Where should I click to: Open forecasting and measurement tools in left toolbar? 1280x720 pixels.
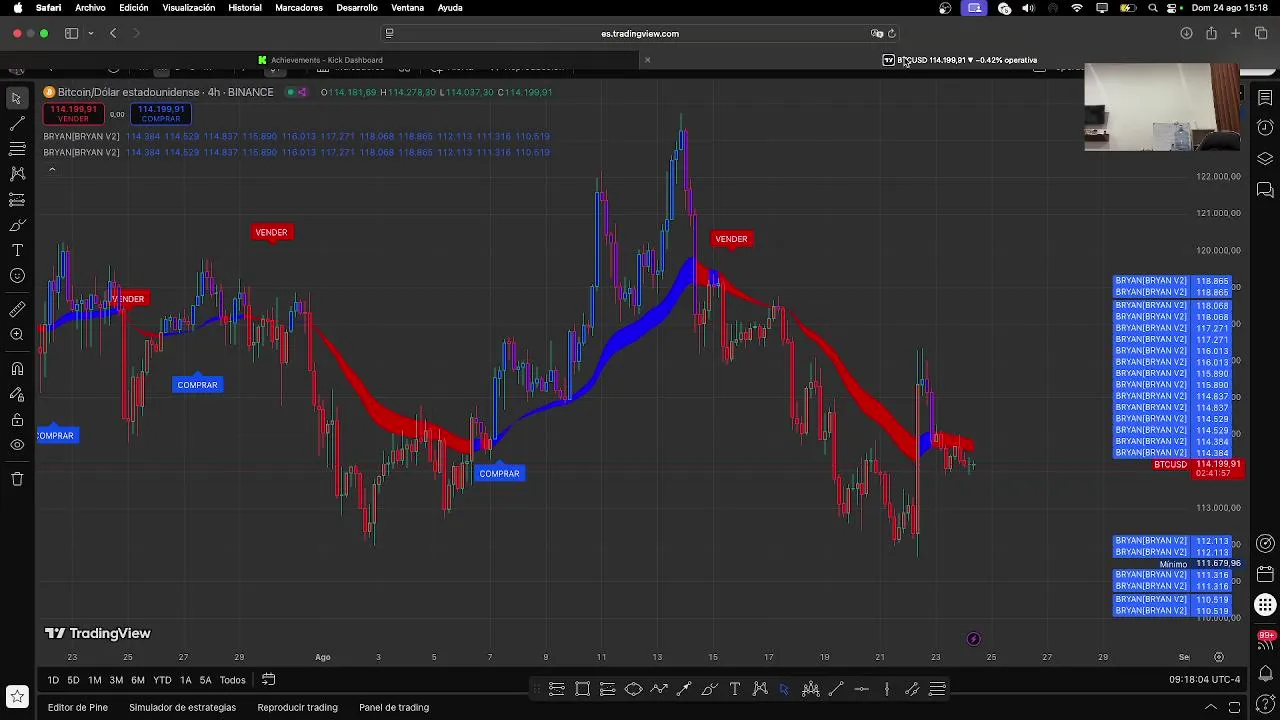17,200
